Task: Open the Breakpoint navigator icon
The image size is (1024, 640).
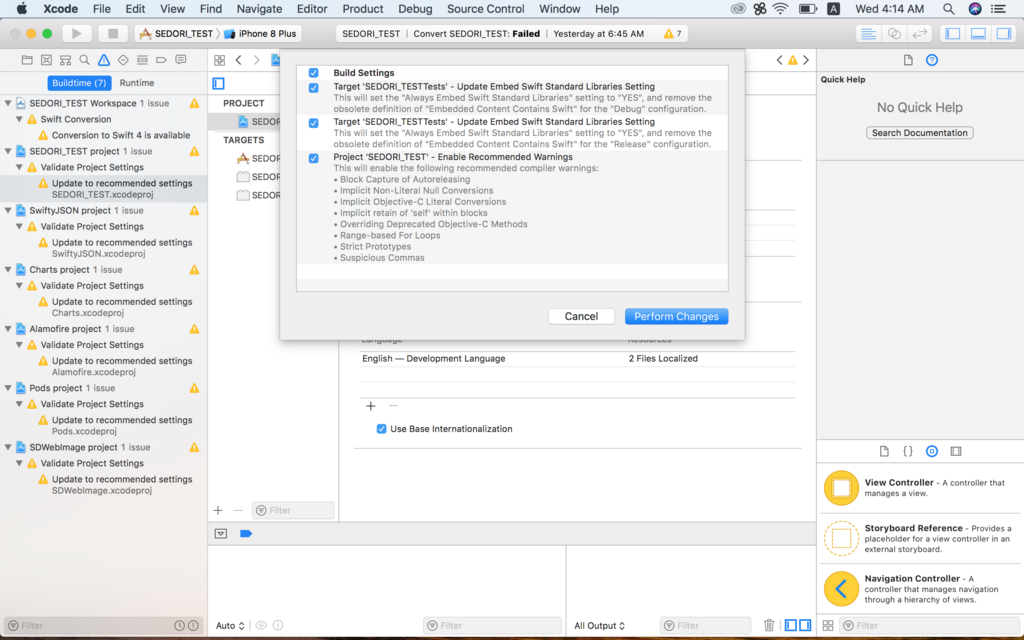Action: click(161, 60)
